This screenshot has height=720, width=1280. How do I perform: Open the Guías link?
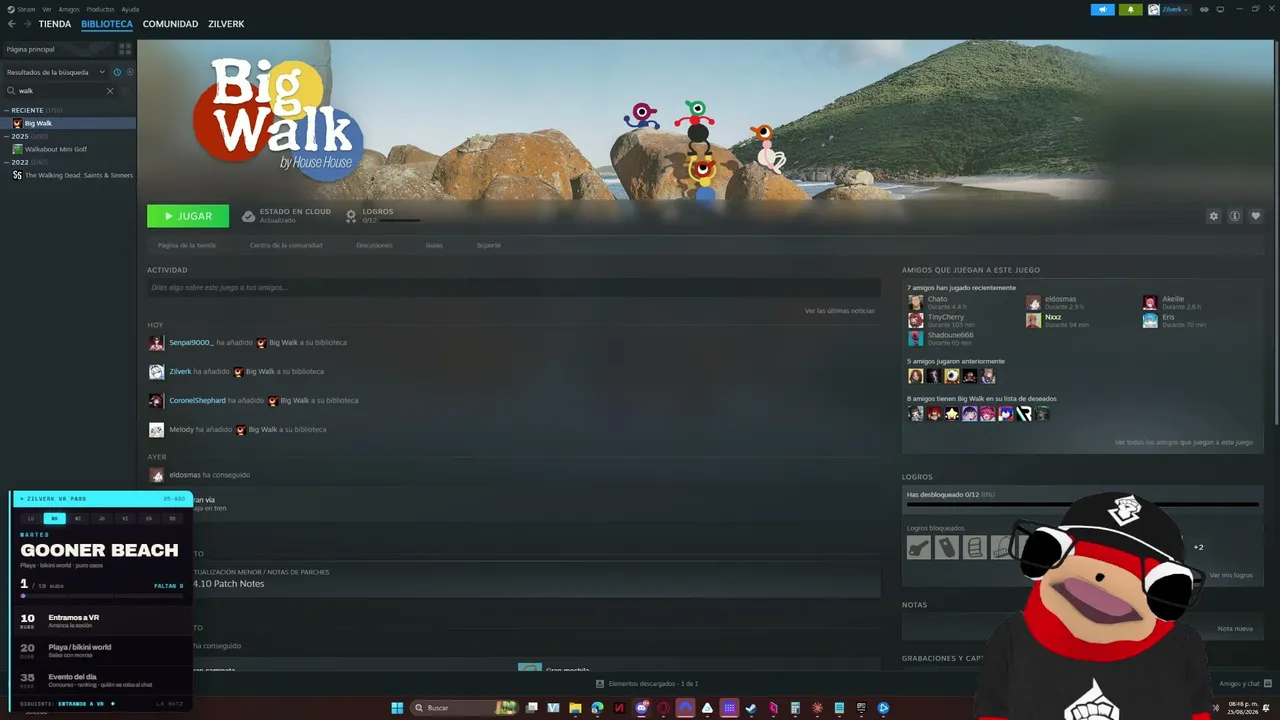434,245
